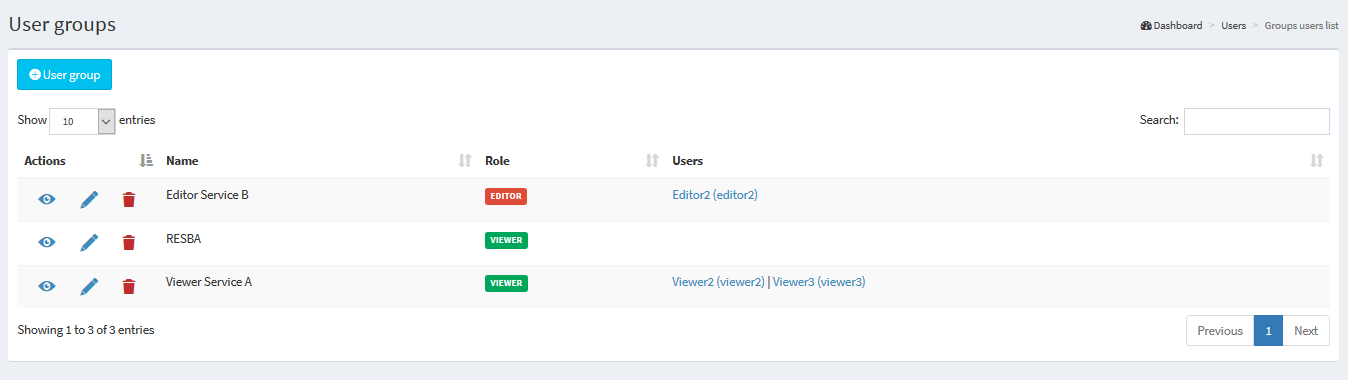Edit the Viewer Service A group

click(x=89, y=287)
